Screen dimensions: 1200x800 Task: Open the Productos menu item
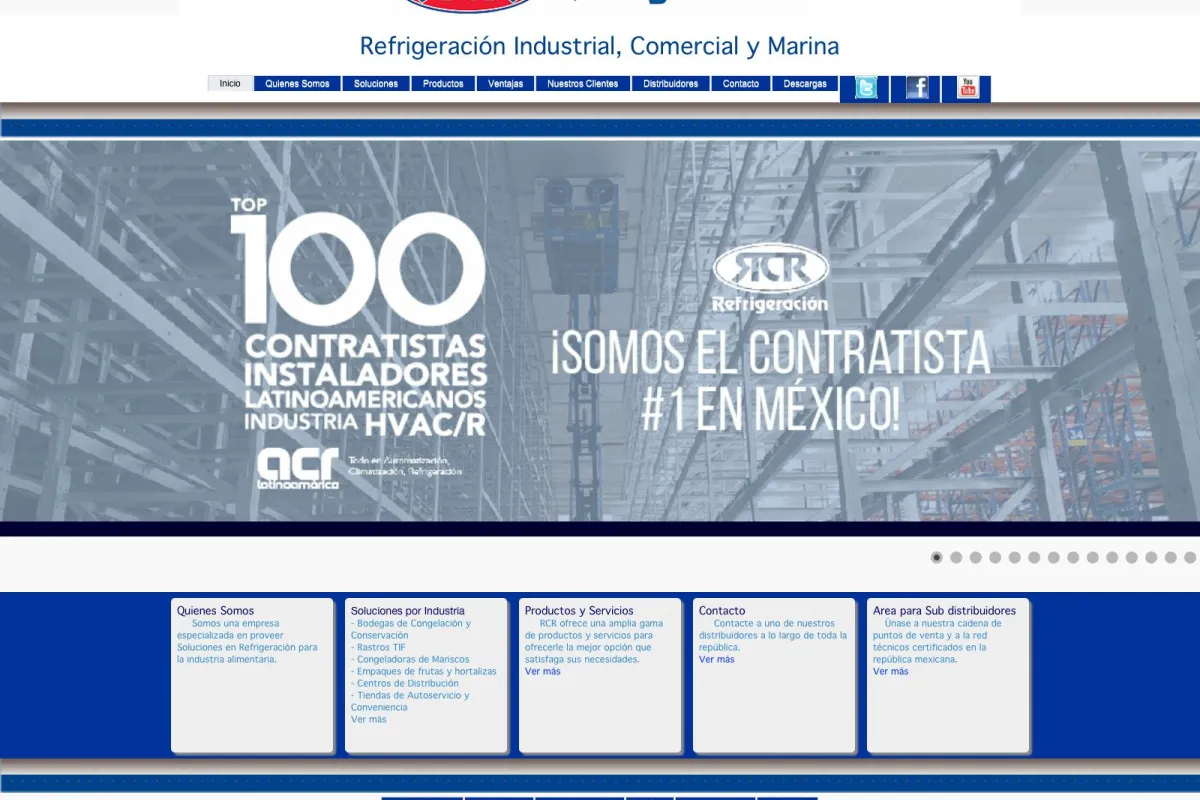tap(443, 84)
